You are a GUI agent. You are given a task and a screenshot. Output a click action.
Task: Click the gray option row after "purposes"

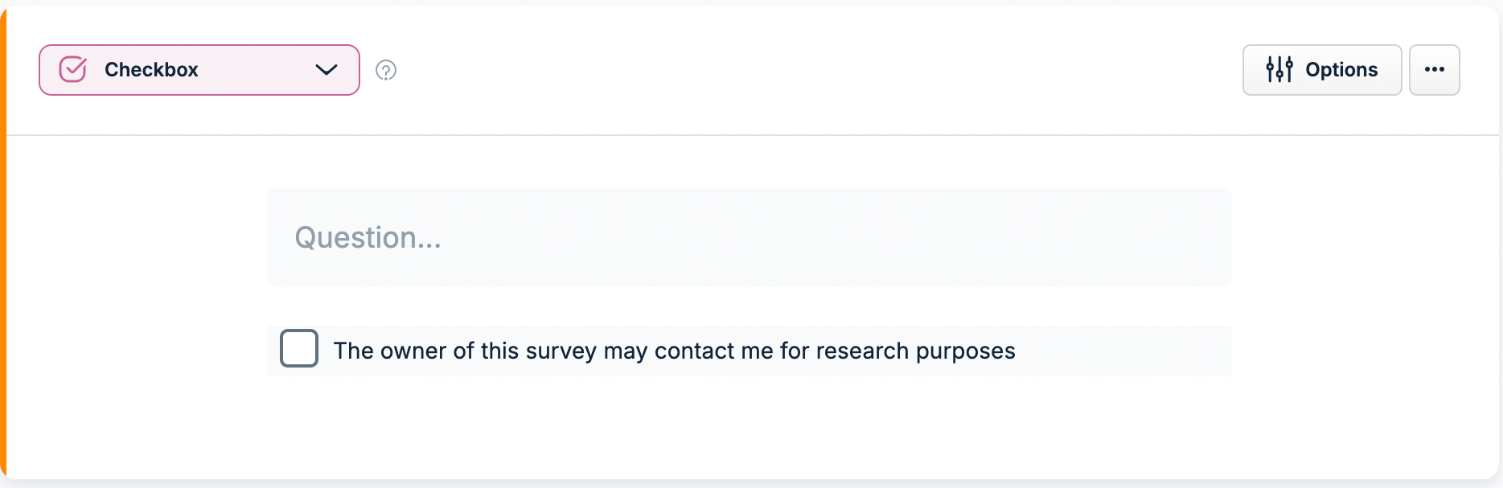[x=1124, y=350]
